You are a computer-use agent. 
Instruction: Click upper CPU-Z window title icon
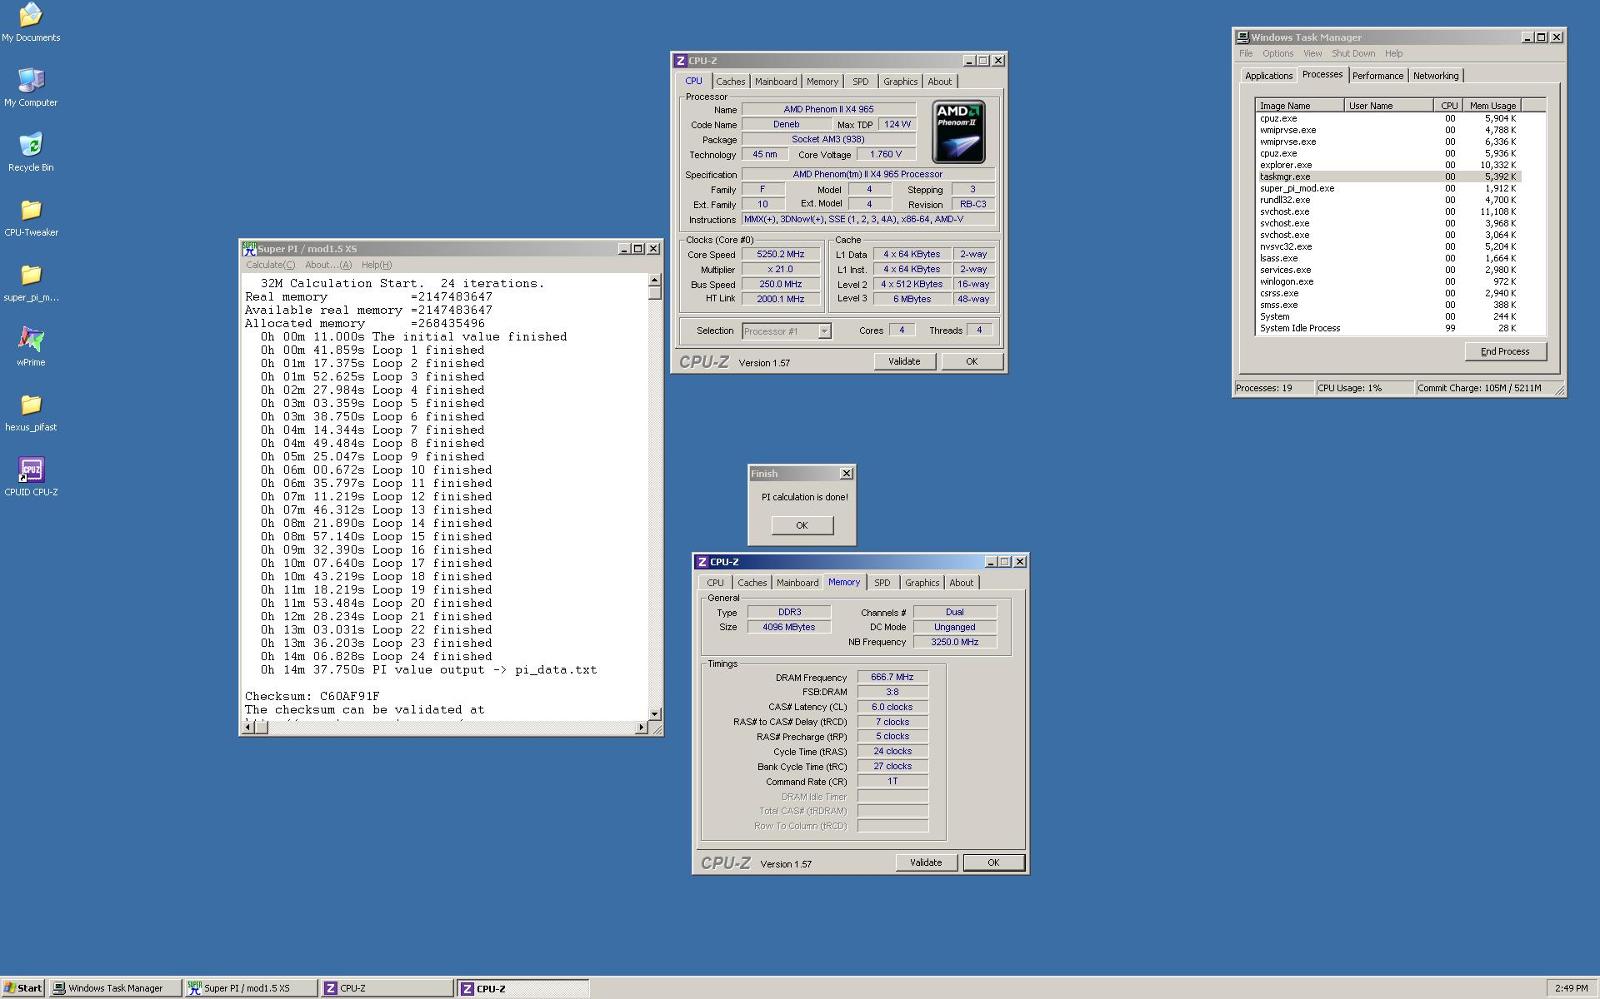[680, 61]
